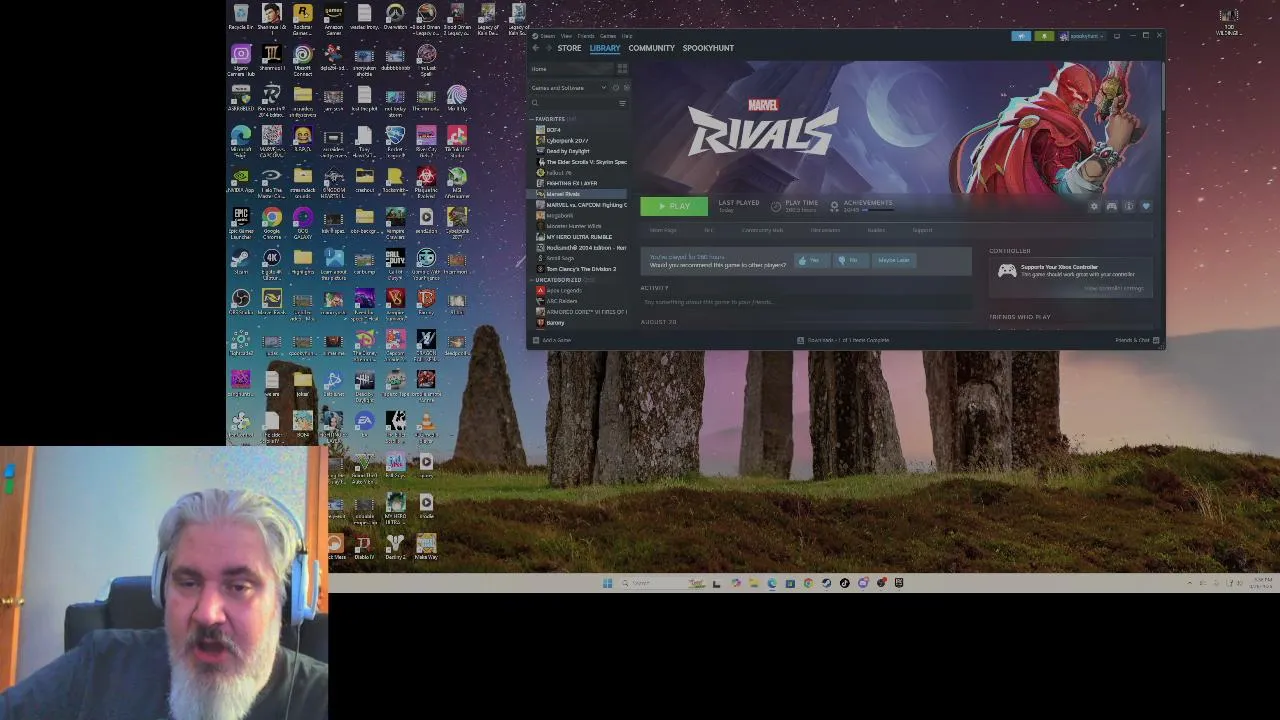Click the recent activity clock filter icon
The width and height of the screenshot is (1280, 720).
pos(615,88)
